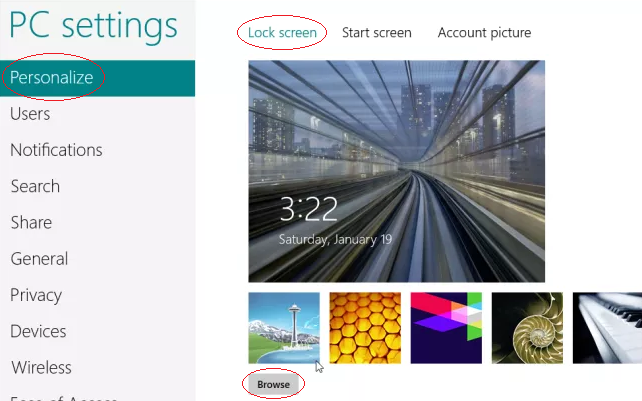Go to Devices settings
Viewport: 642px width, 401px height.
tap(38, 331)
